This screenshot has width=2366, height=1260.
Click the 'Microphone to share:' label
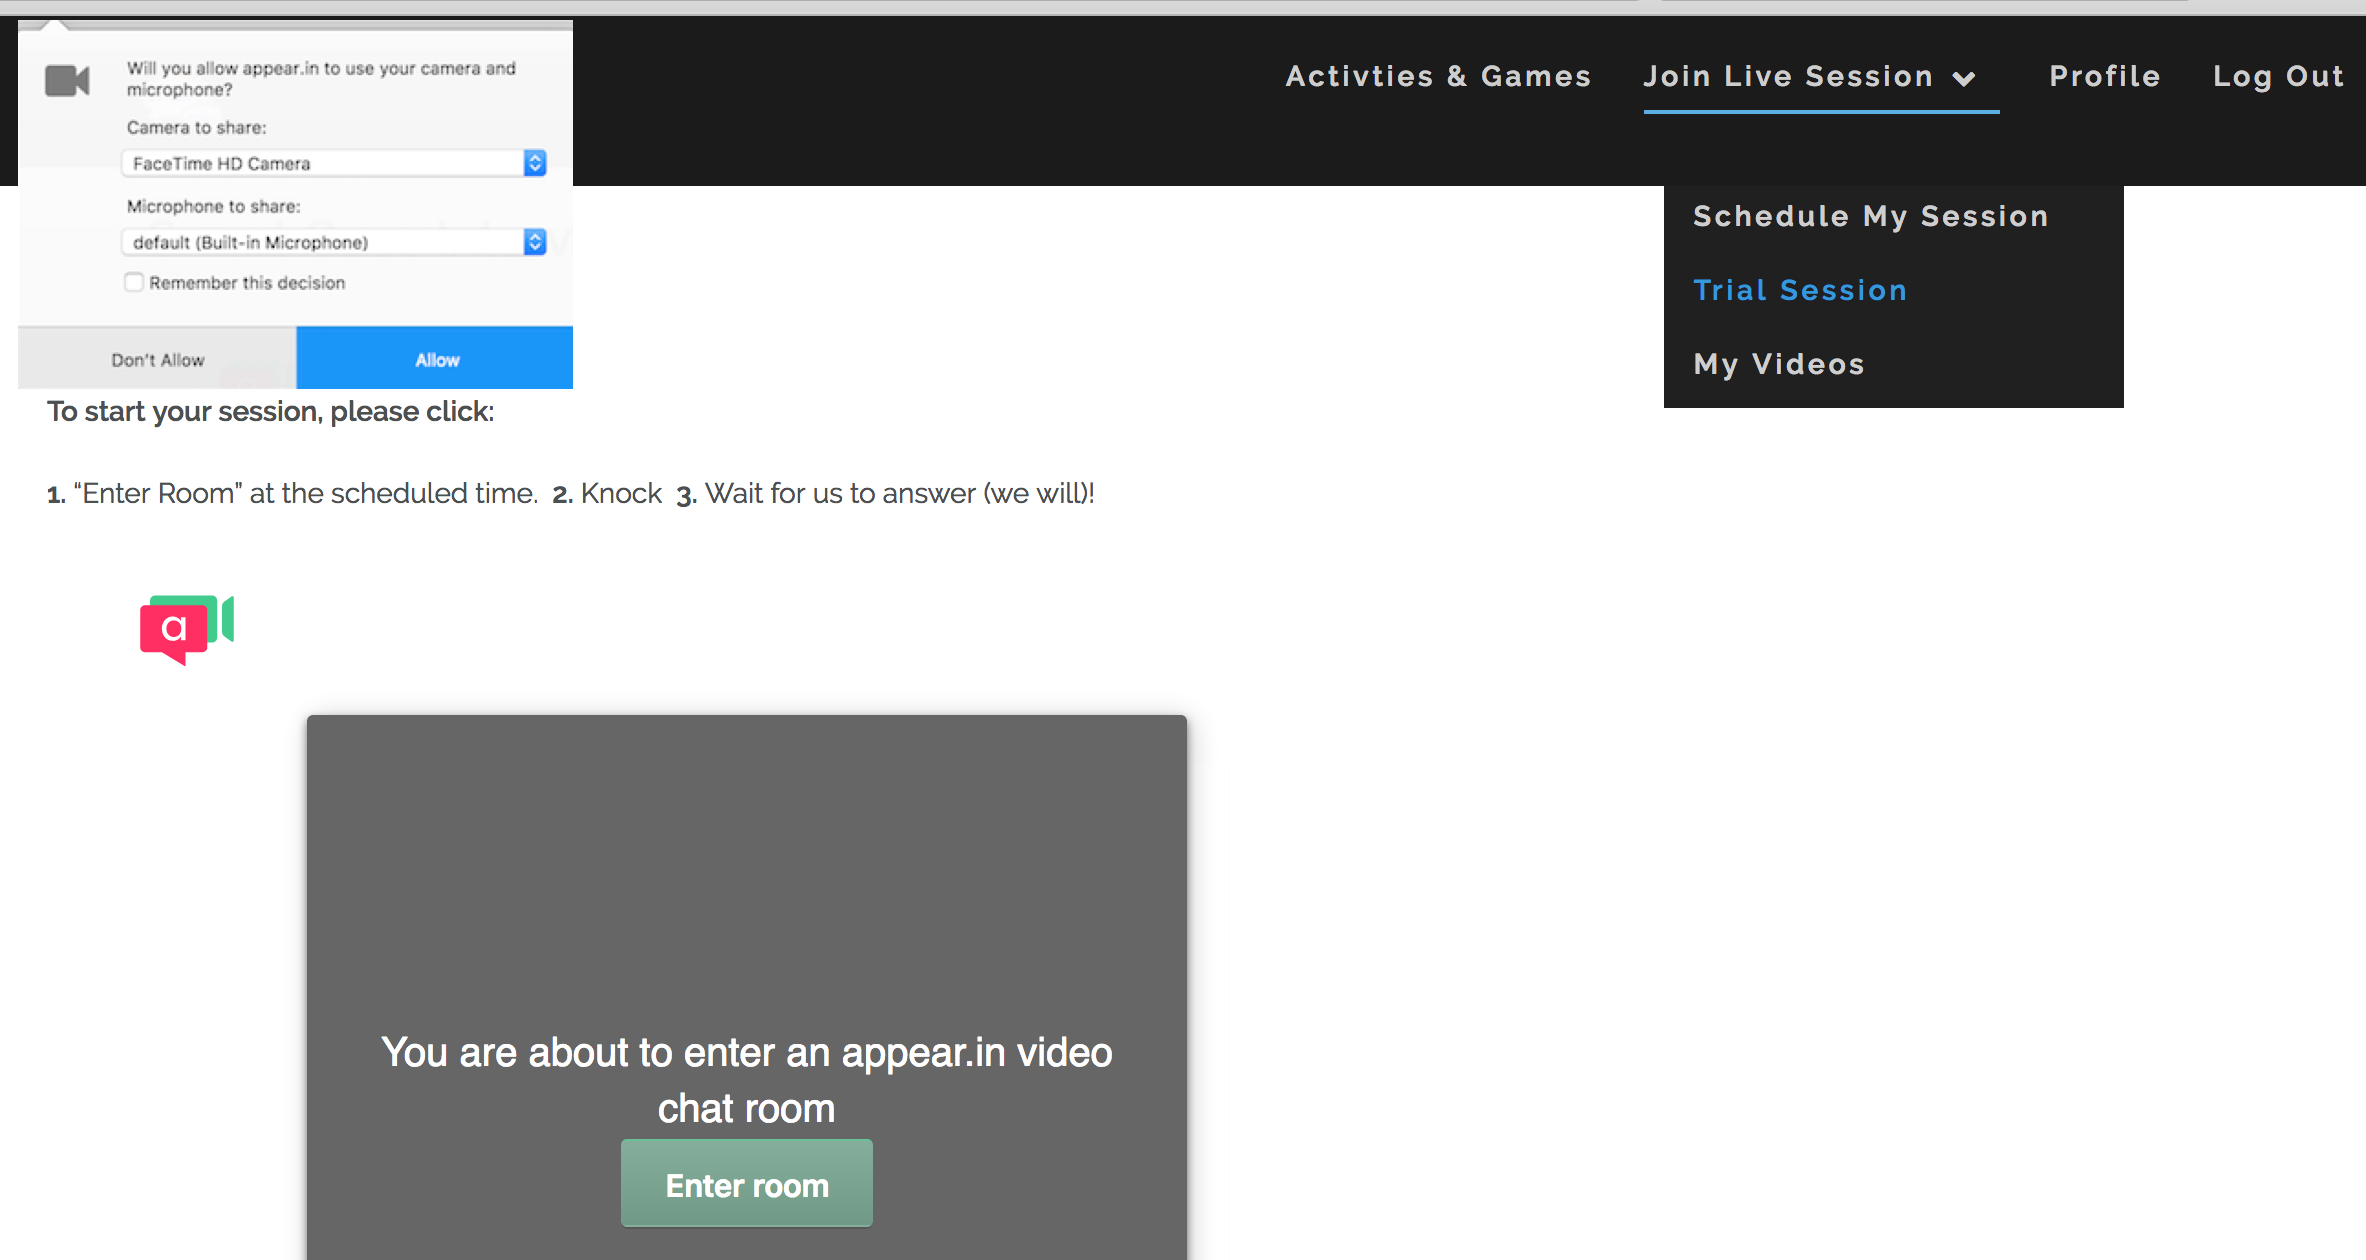tap(214, 206)
